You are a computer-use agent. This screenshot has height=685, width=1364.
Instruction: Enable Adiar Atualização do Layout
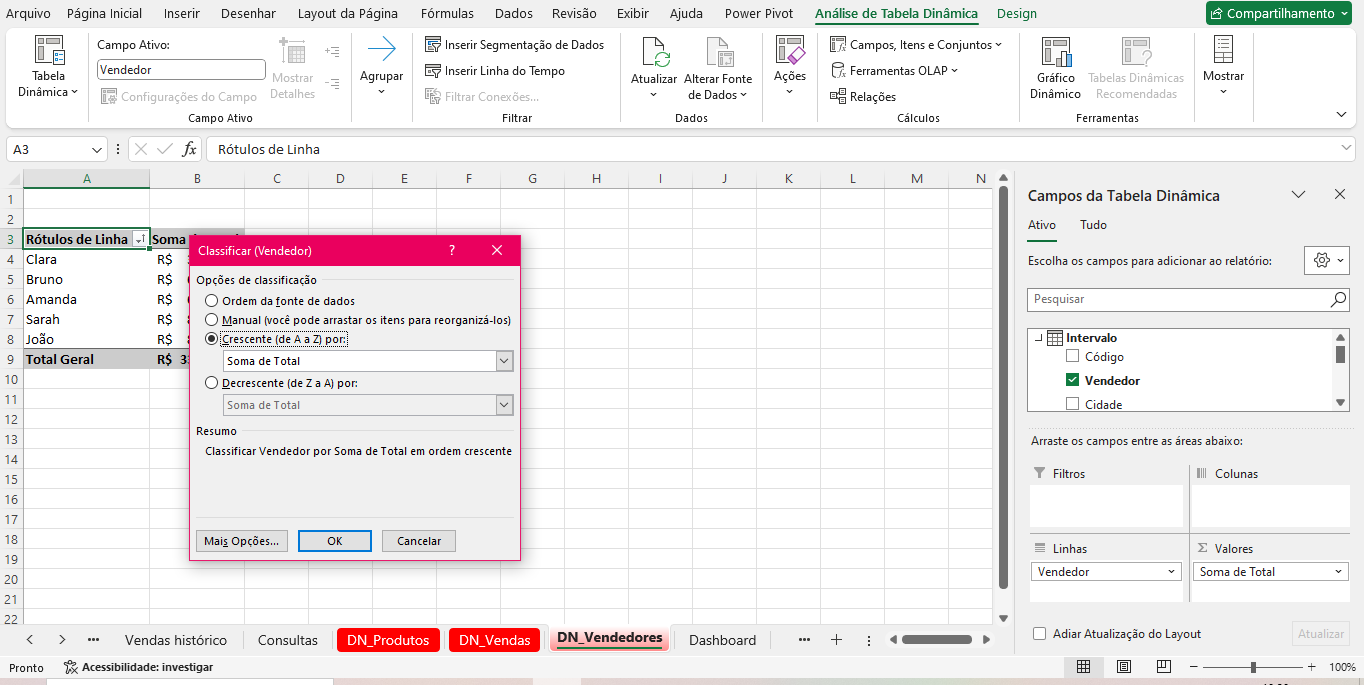point(1039,634)
